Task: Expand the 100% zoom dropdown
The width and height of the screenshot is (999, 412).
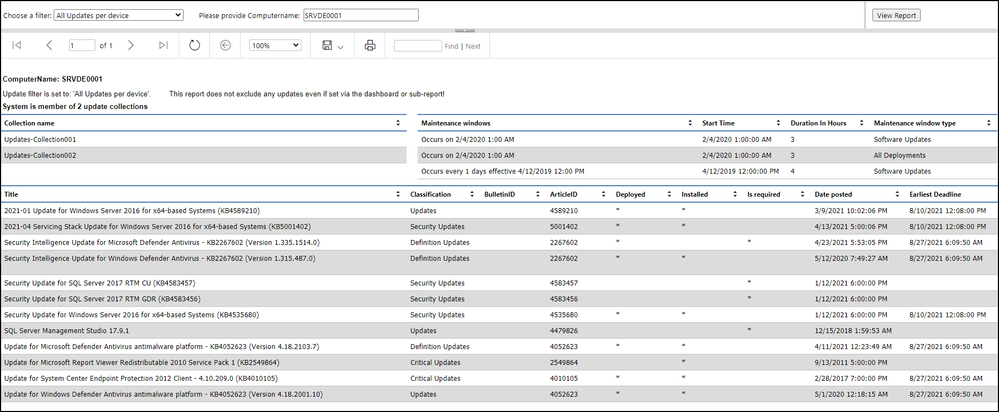Action: pos(277,46)
